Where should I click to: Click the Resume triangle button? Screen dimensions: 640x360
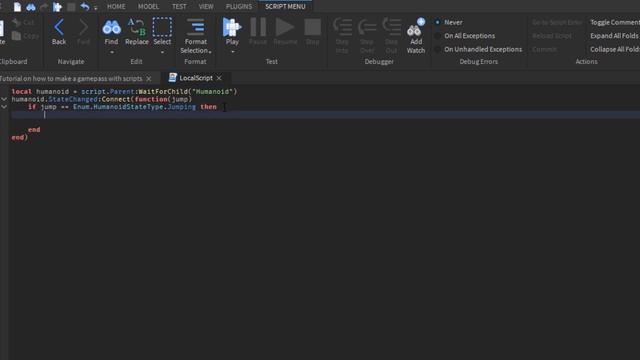click(x=285, y=27)
